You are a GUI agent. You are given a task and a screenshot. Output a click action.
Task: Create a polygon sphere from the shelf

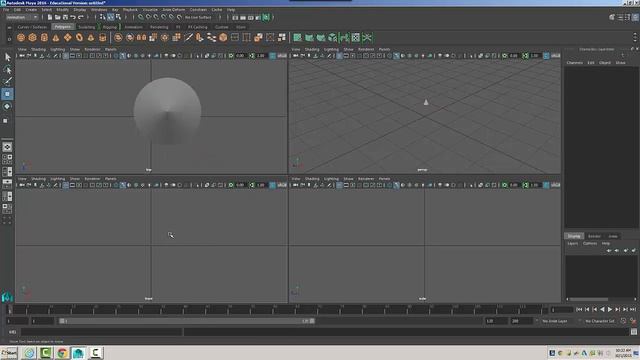point(21,38)
